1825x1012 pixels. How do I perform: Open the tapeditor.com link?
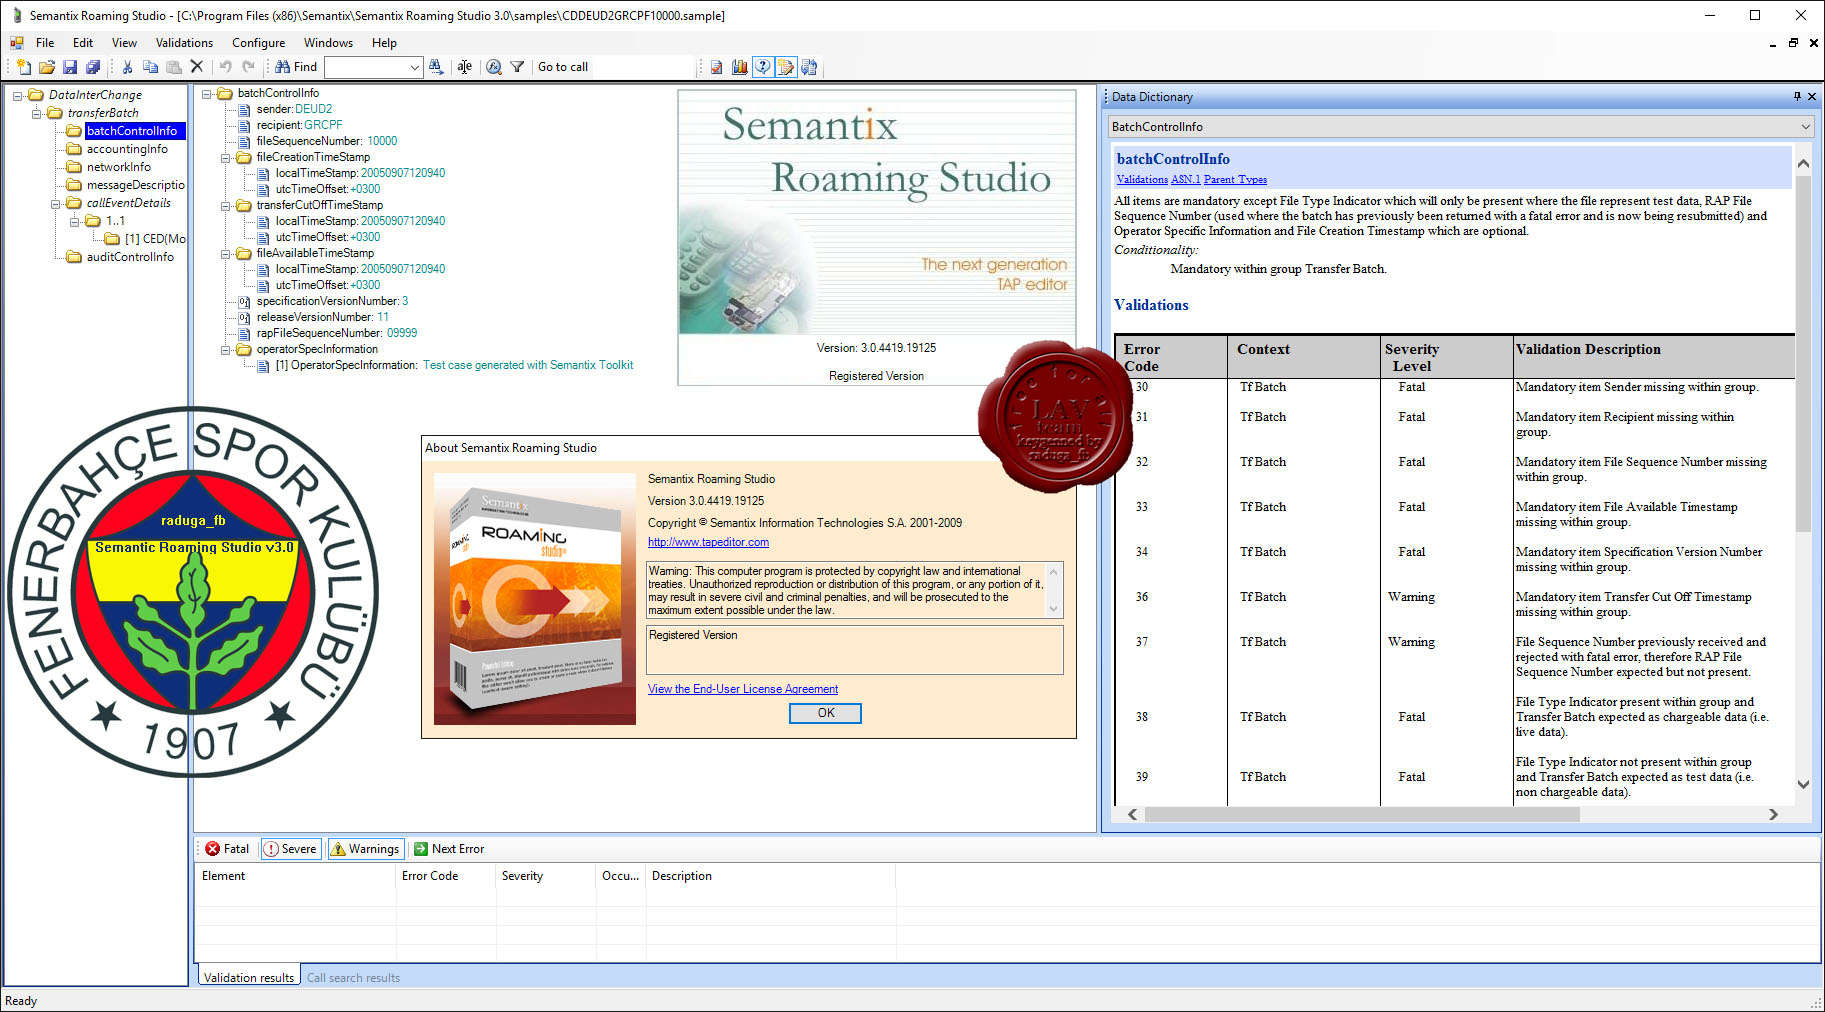click(708, 542)
